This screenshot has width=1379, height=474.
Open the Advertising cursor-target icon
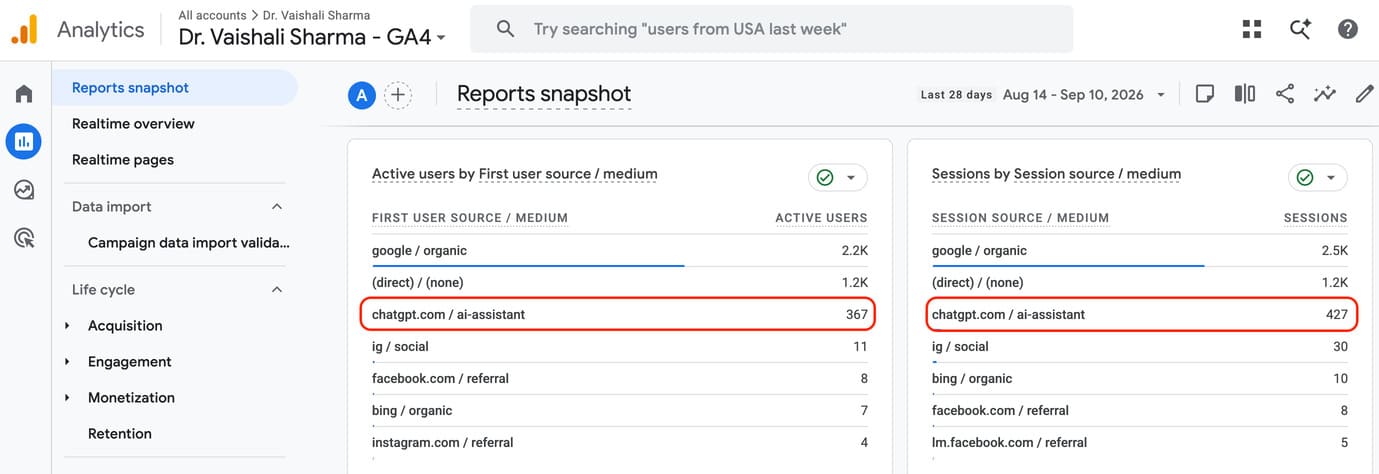(24, 238)
